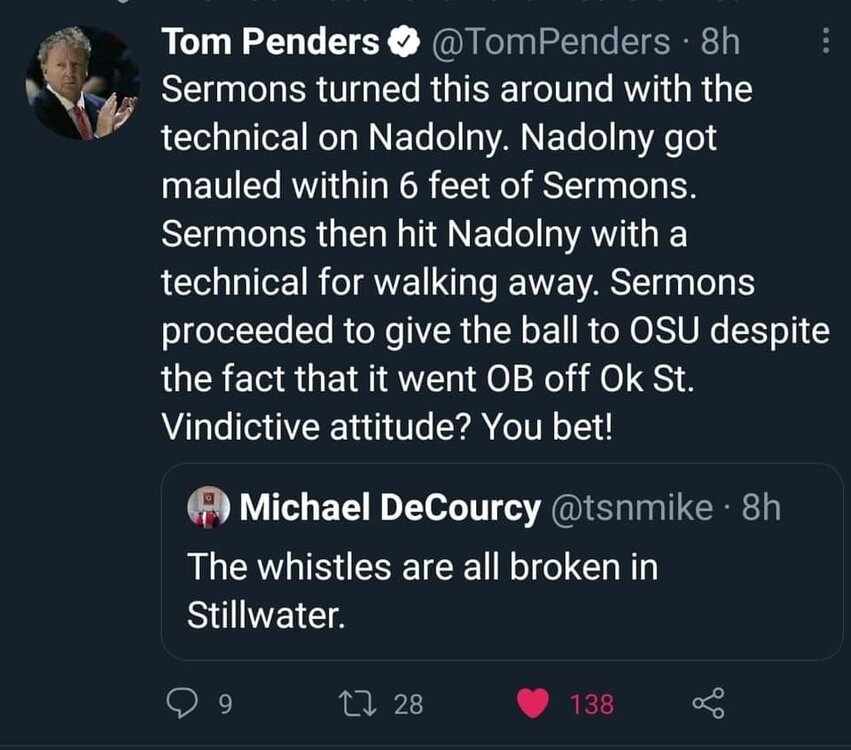The height and width of the screenshot is (750, 851).
Task: Click the @tsnmike handle
Action: (x=632, y=508)
